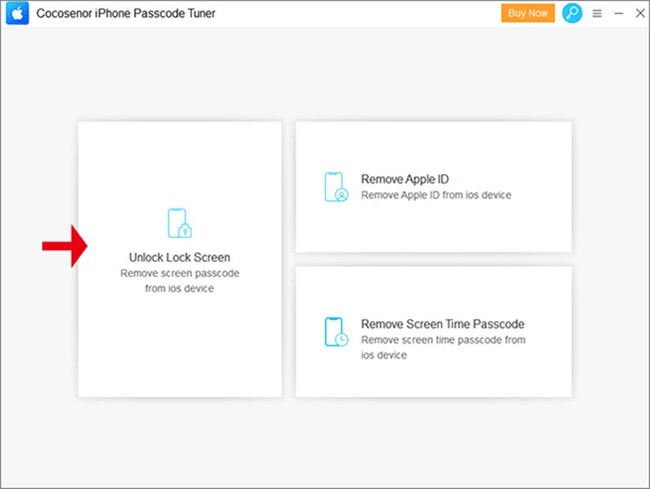Screen dimensions: 650x489
Task: Click the Remove Apple ID phone-user icon
Action: [x=336, y=187]
